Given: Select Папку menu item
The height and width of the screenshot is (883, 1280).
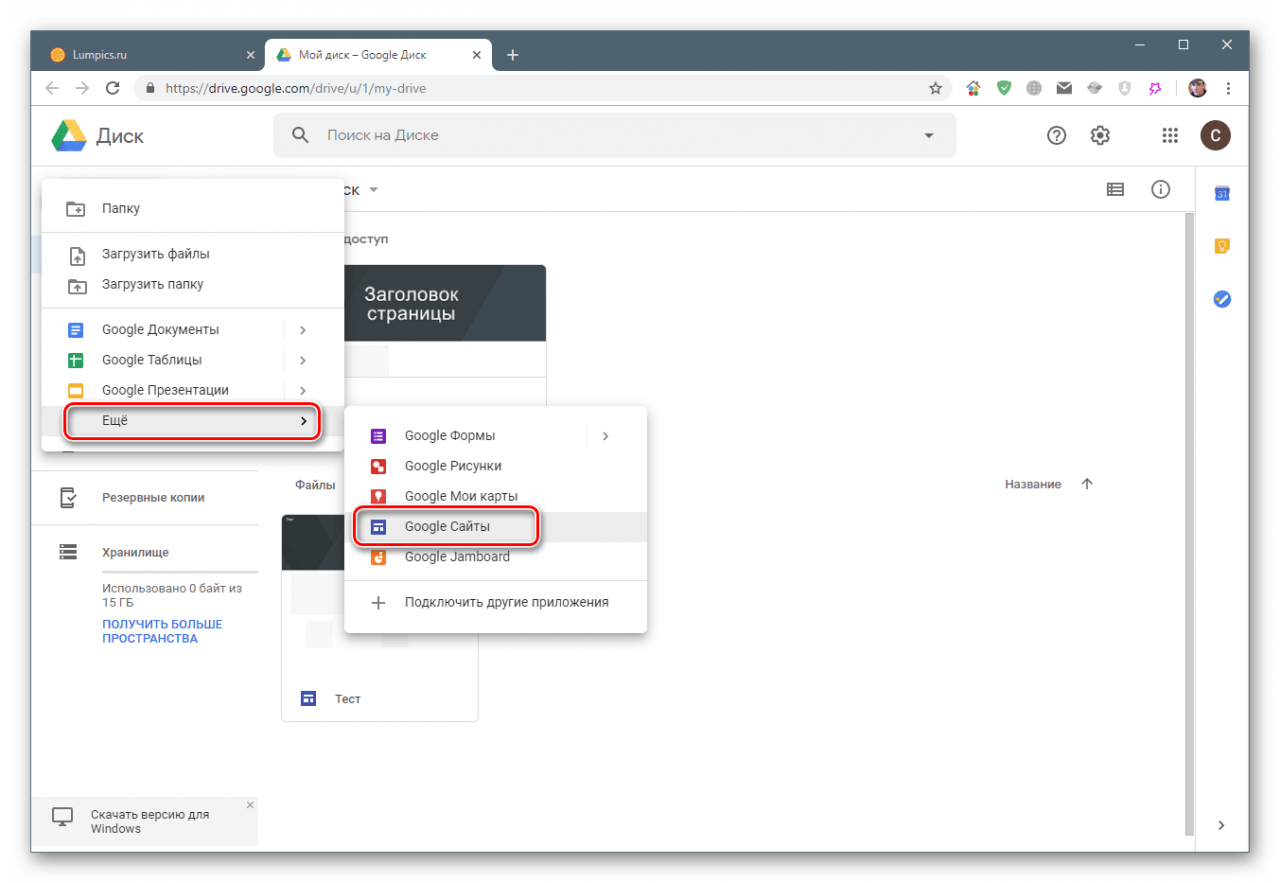Looking at the screenshot, I should (x=192, y=209).
